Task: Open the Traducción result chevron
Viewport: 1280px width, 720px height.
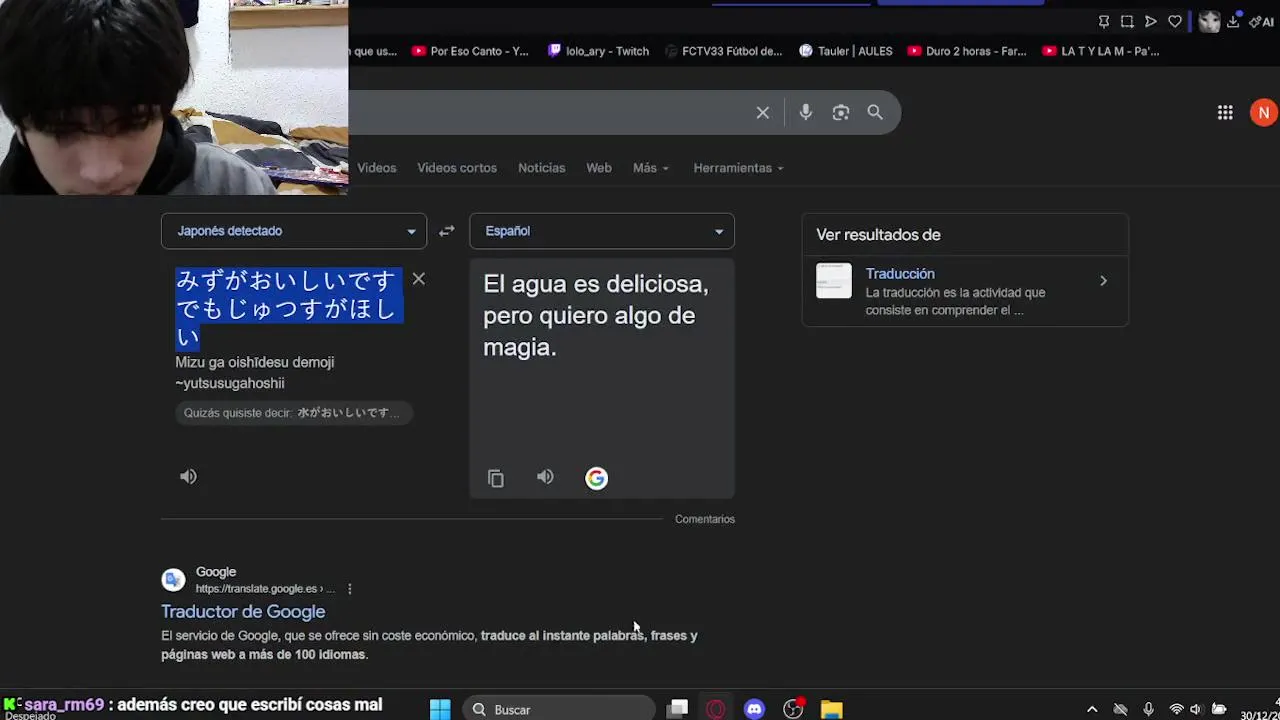Action: pyautogui.click(x=1103, y=281)
